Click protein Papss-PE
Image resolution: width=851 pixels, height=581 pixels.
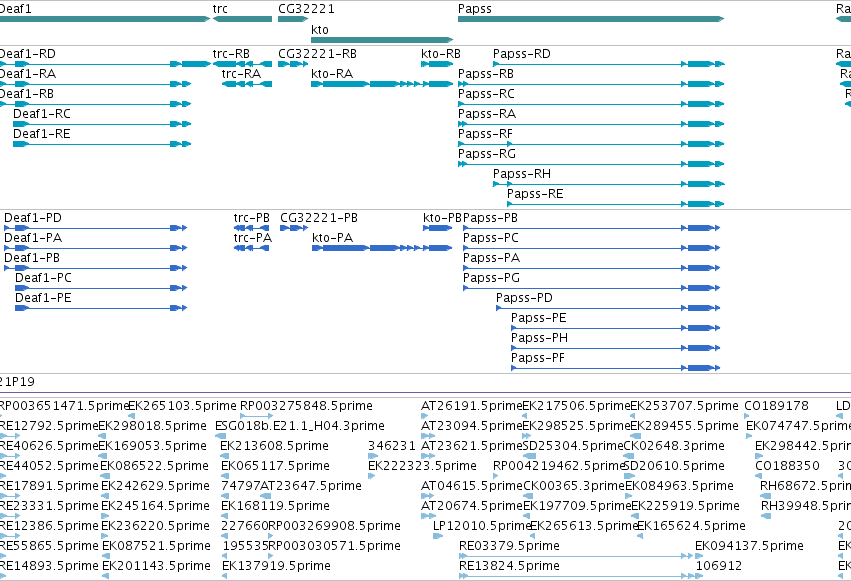click(615, 328)
